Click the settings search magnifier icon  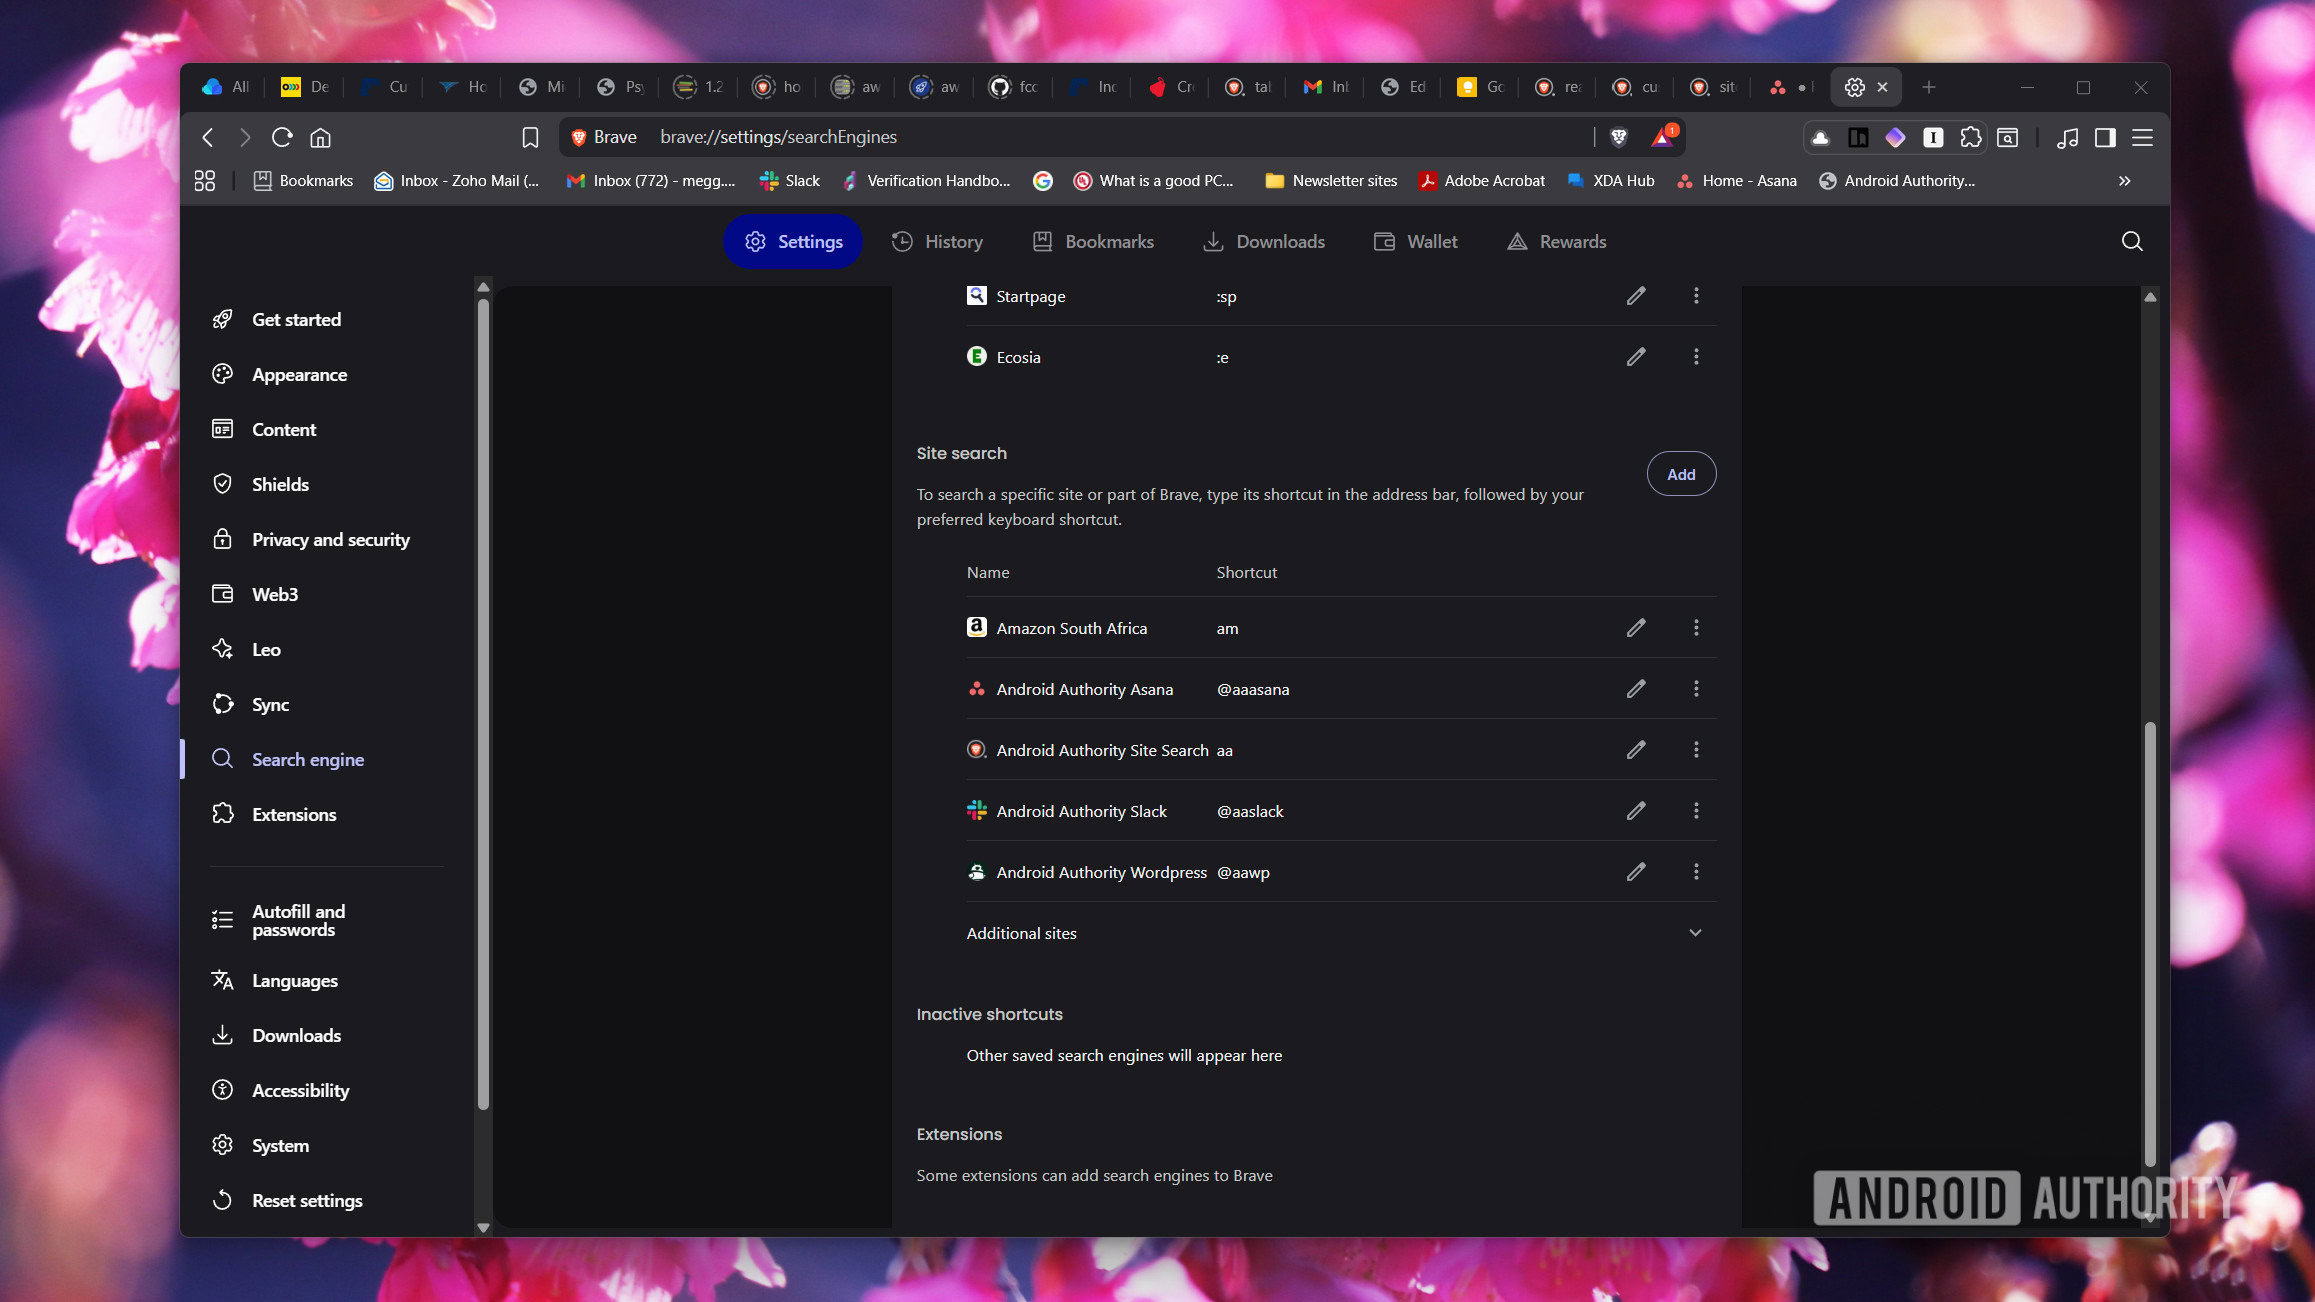[x=2131, y=241]
